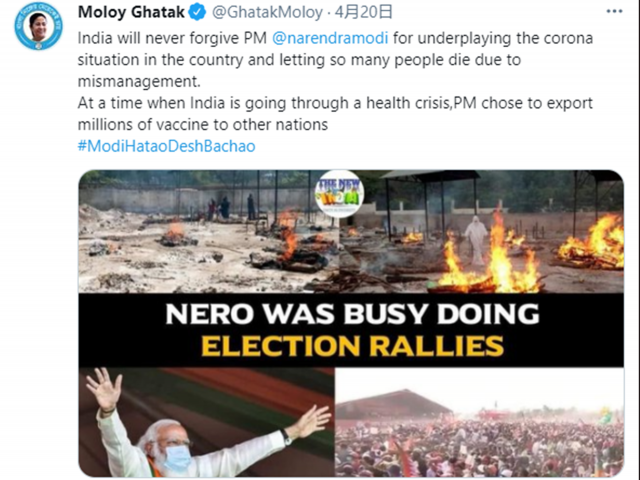Open the burning pyres photo on right
Screen dimensions: 640x480
click(482, 231)
